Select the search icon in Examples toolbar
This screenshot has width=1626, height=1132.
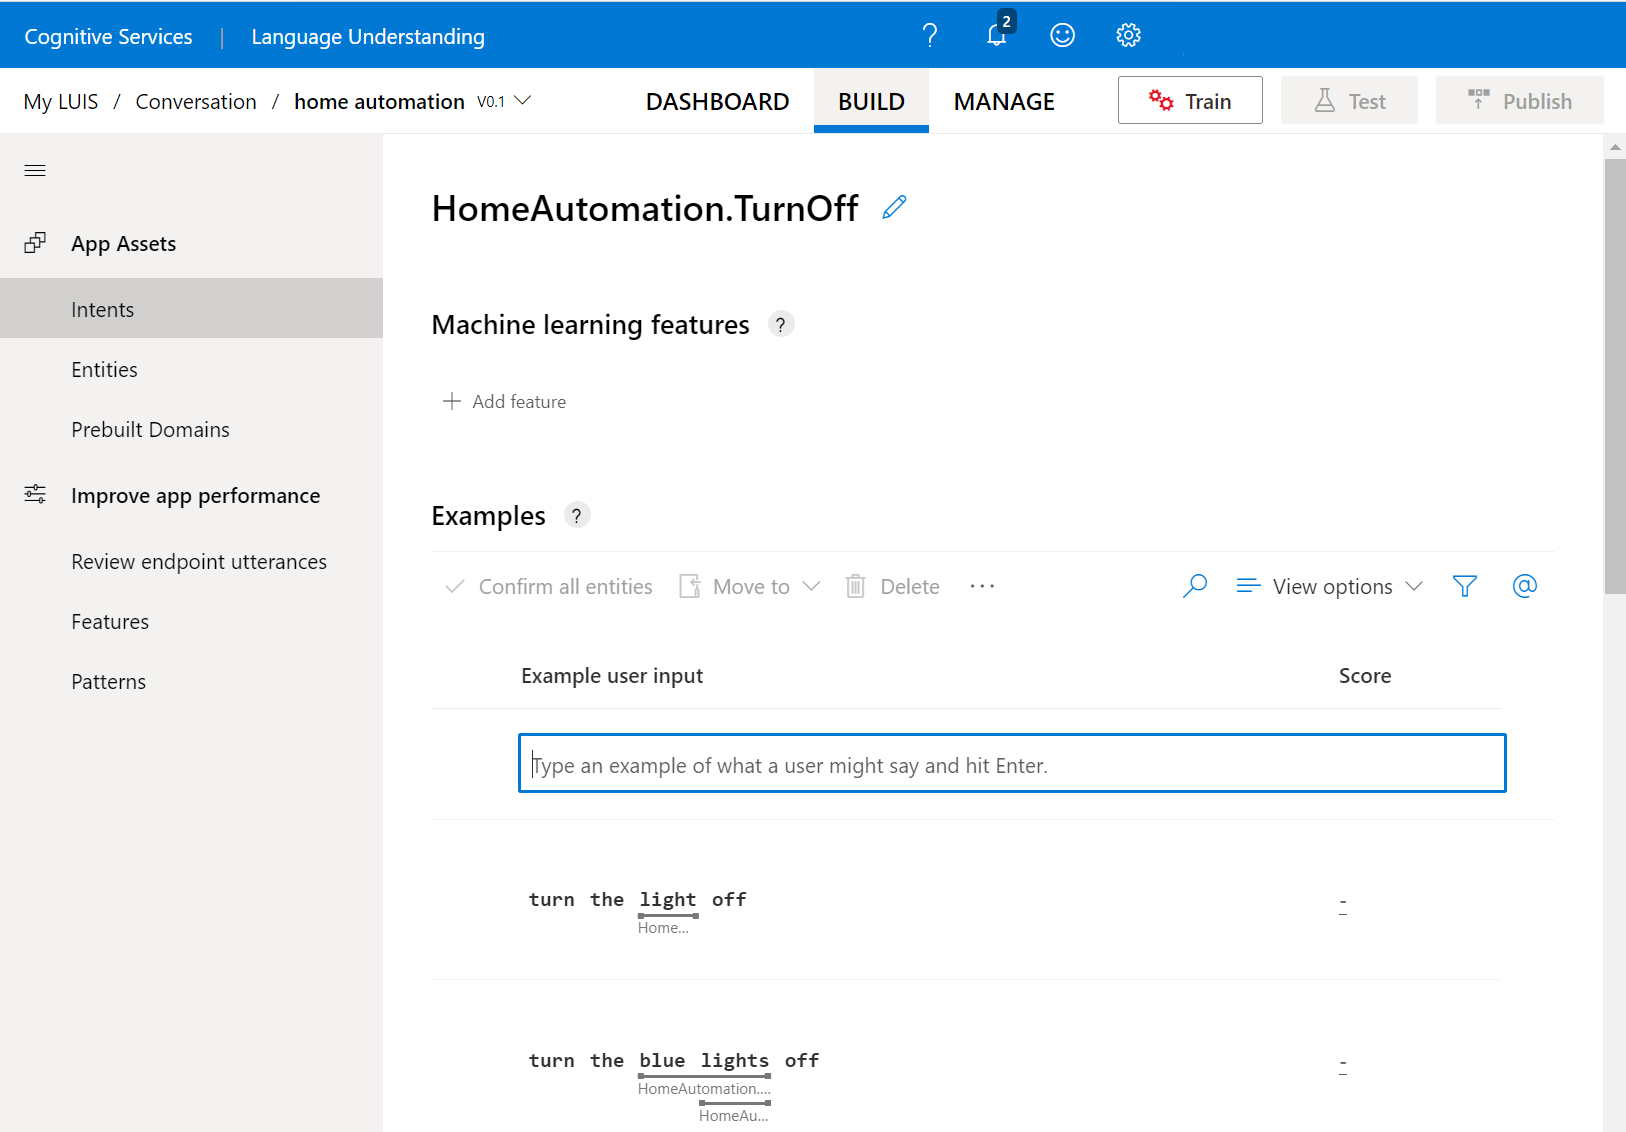(x=1194, y=586)
